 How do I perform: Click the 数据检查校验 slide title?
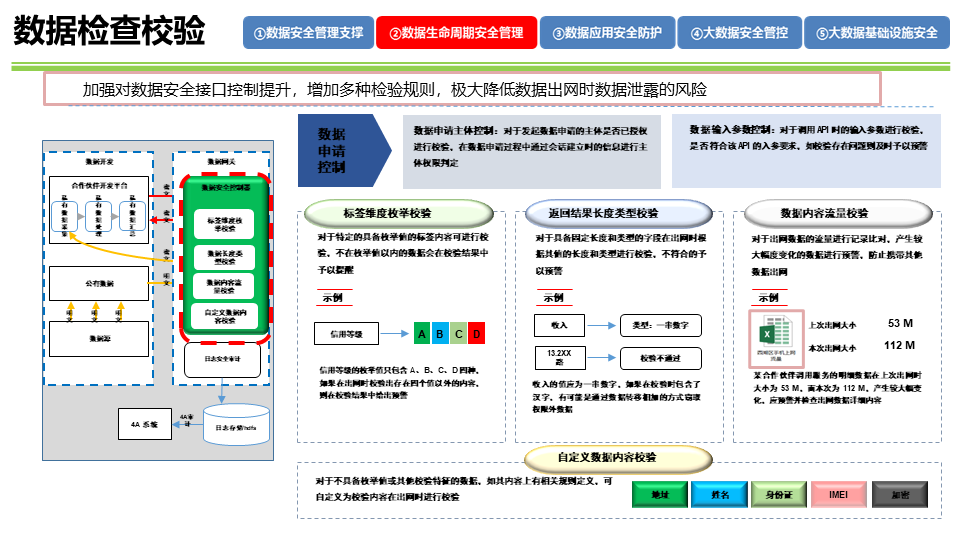click(109, 31)
